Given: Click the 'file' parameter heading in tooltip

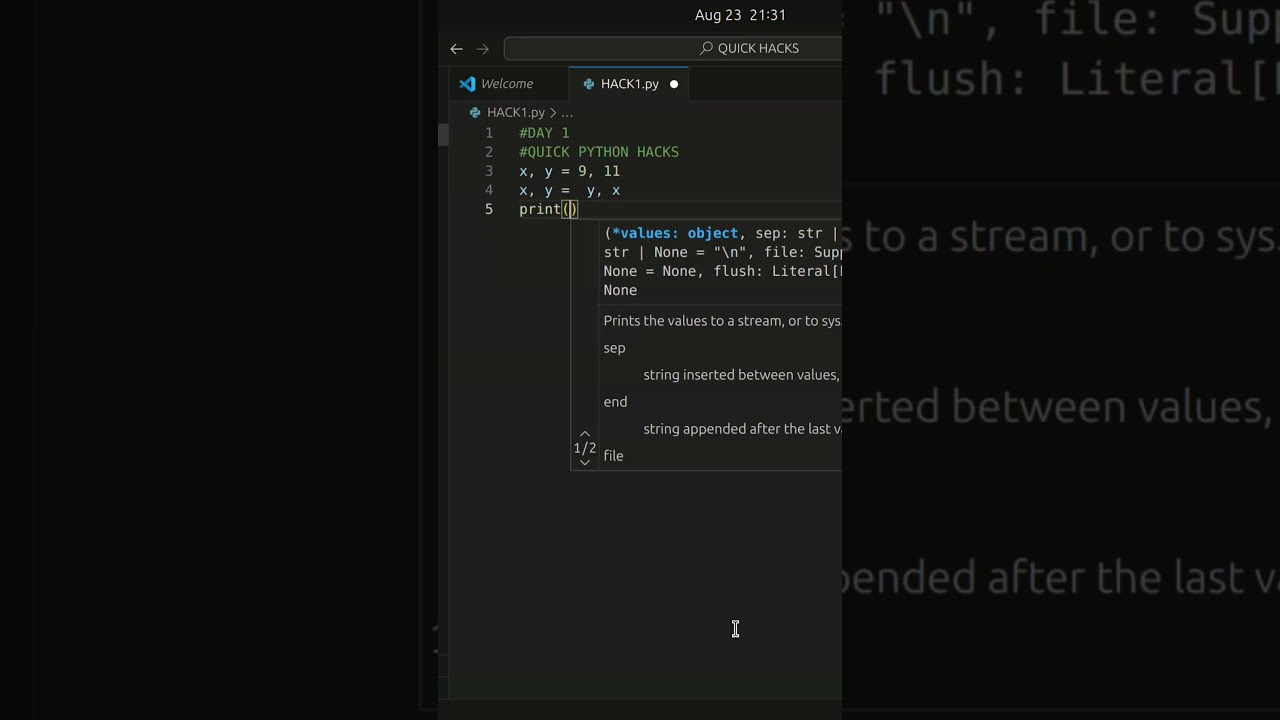Looking at the screenshot, I should click(x=613, y=456).
